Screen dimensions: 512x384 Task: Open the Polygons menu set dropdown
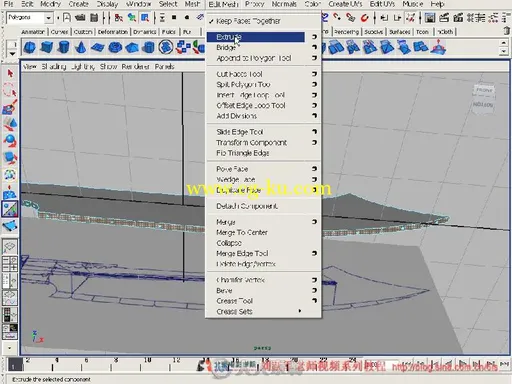(49, 17)
